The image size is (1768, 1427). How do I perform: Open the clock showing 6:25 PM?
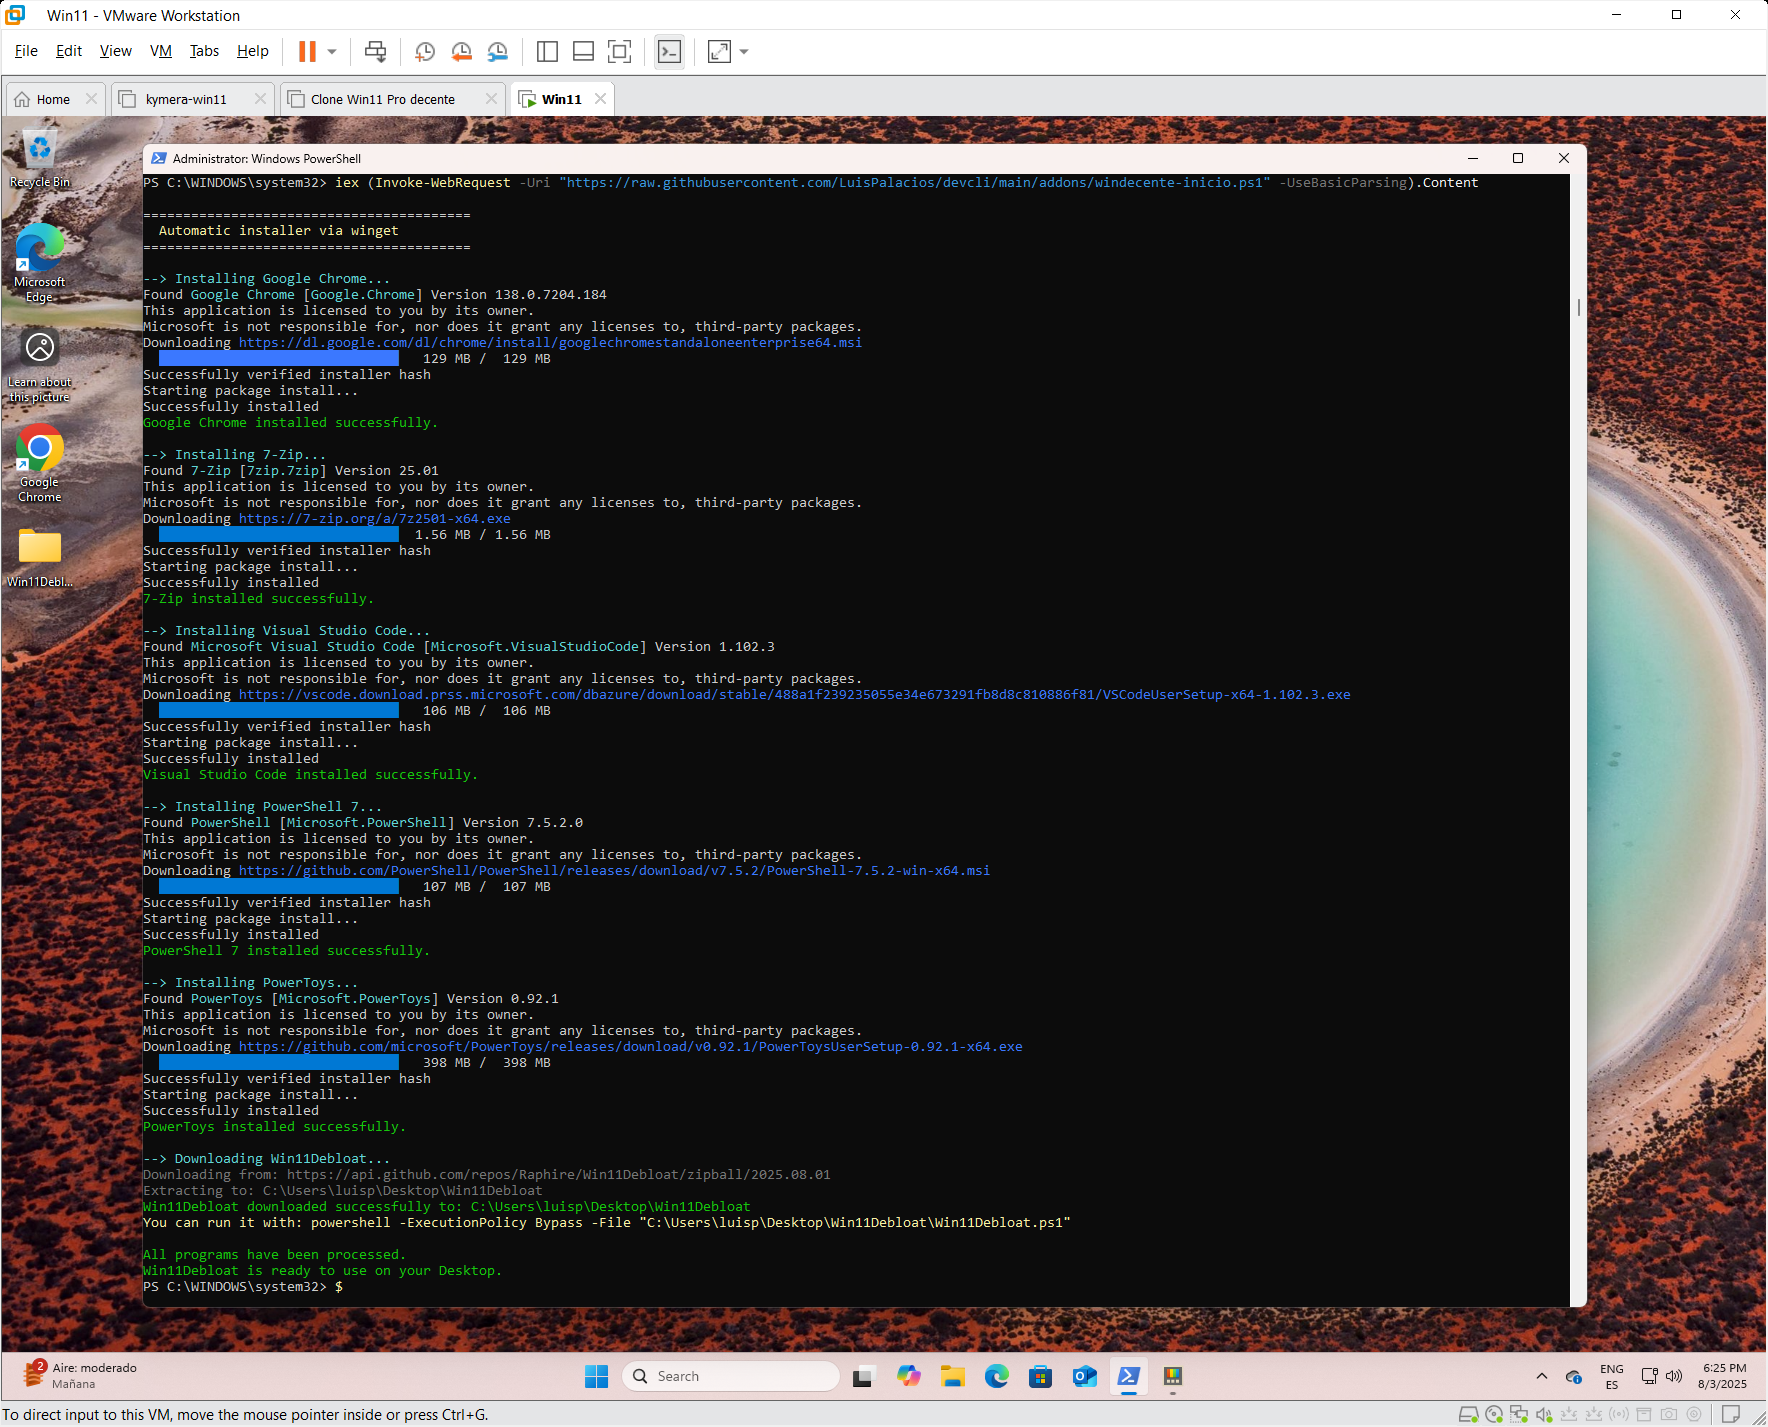click(1722, 1377)
